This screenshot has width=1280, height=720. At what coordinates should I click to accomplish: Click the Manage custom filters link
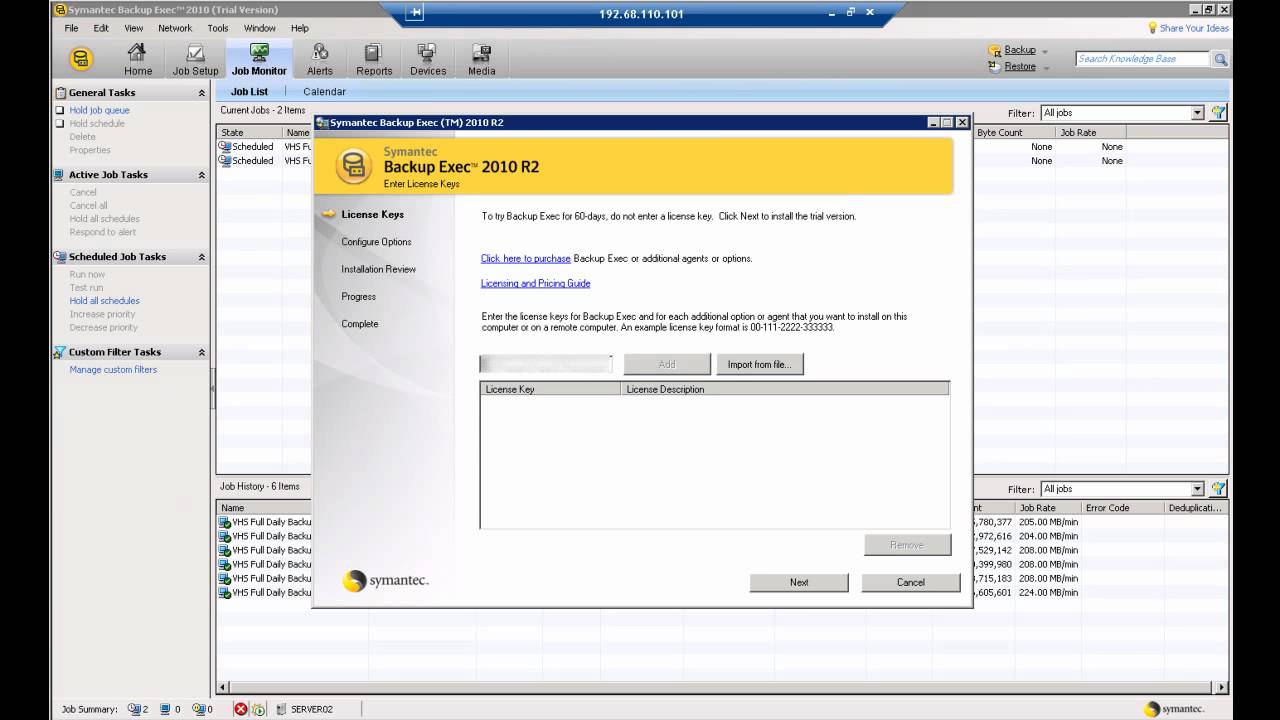point(113,370)
